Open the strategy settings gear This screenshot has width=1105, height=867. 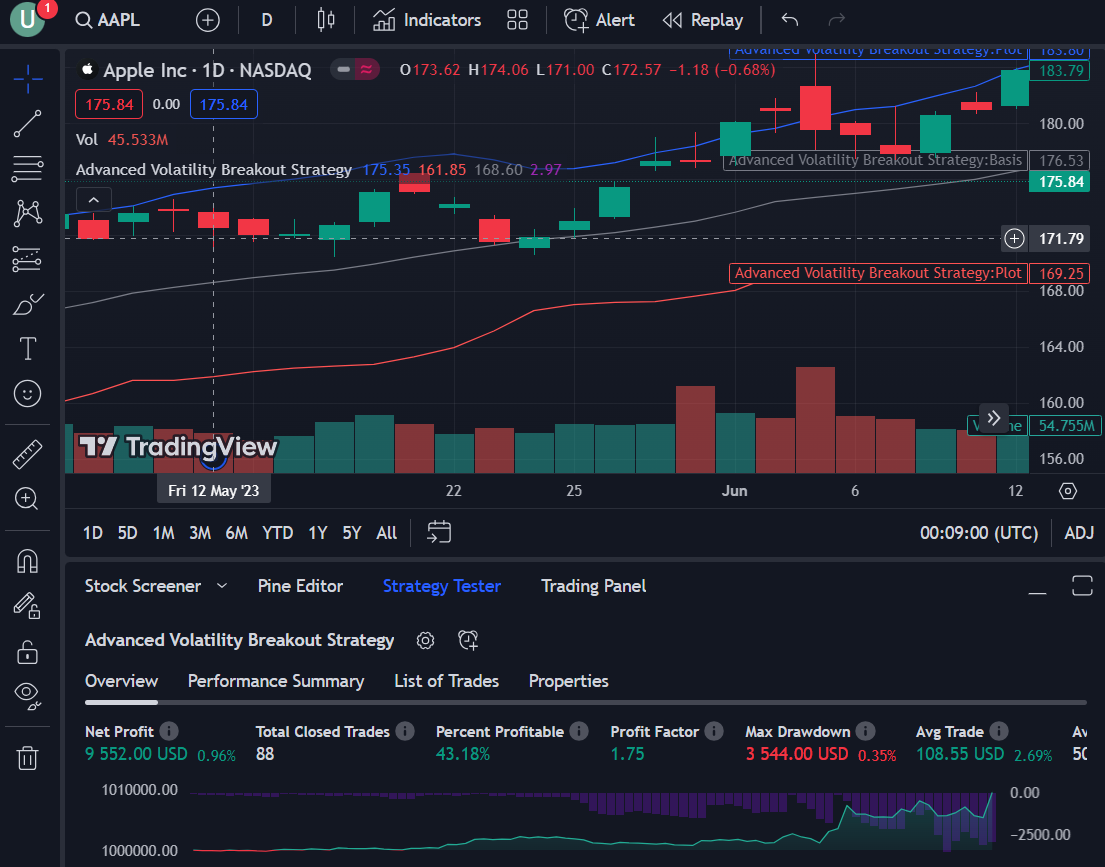[x=425, y=640]
